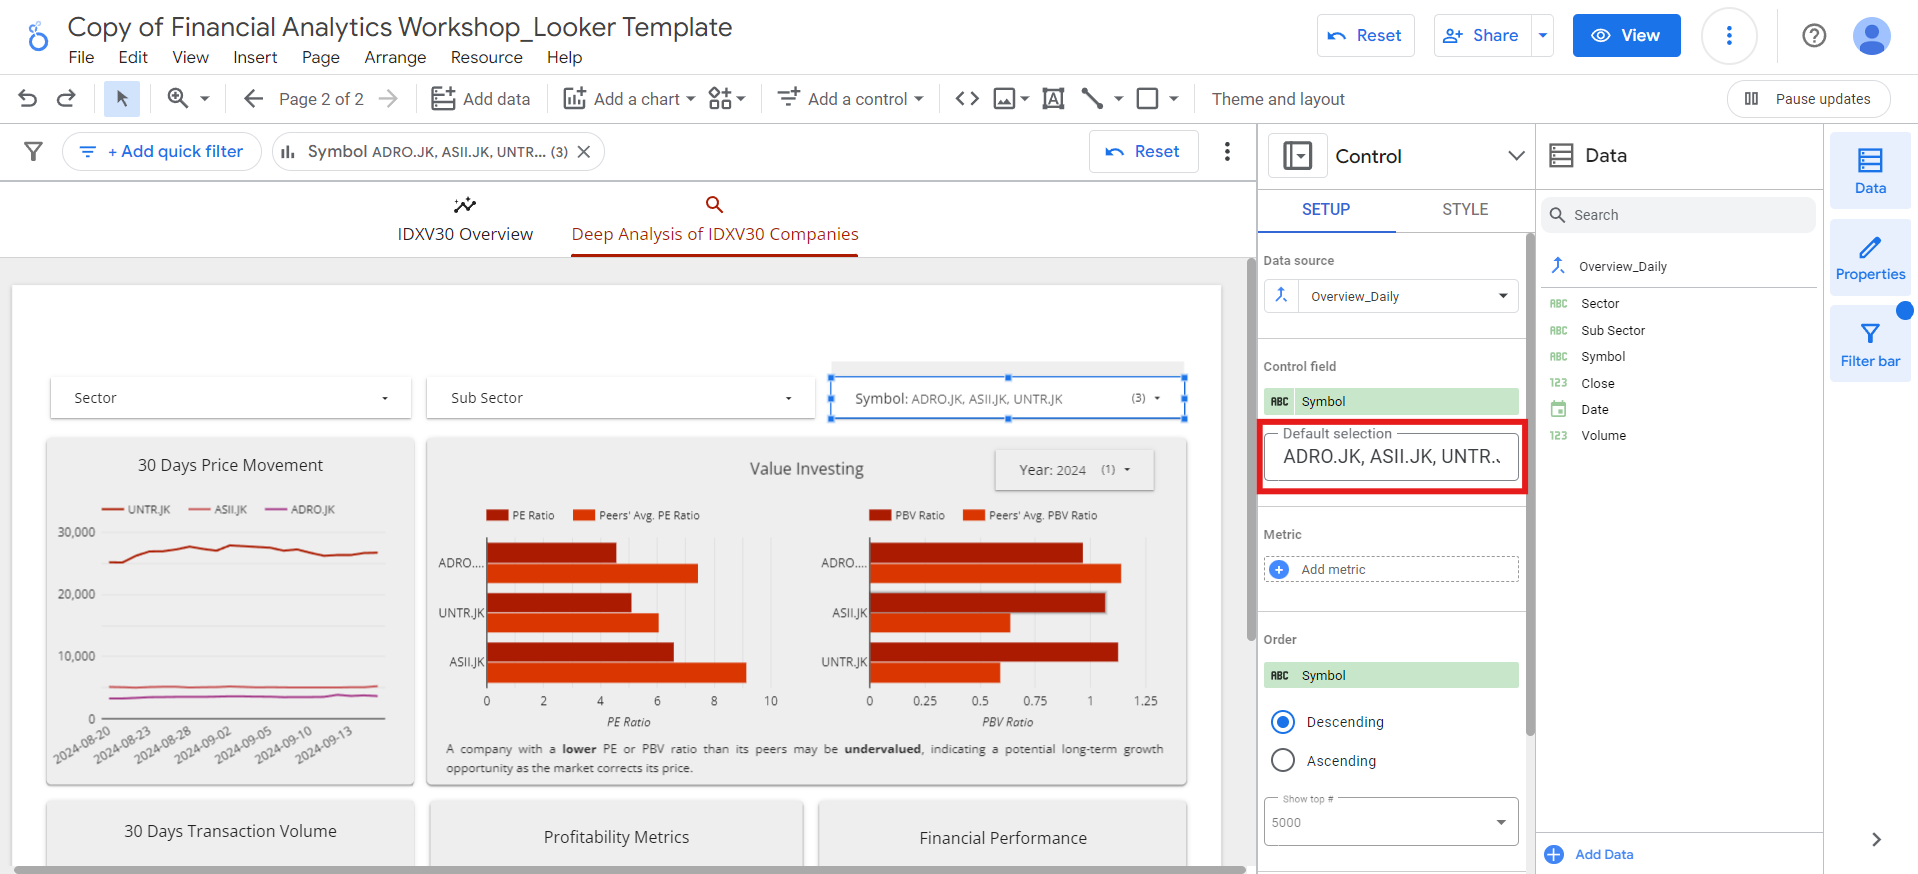
Task: Open the Data panel tab
Action: pos(1870,171)
